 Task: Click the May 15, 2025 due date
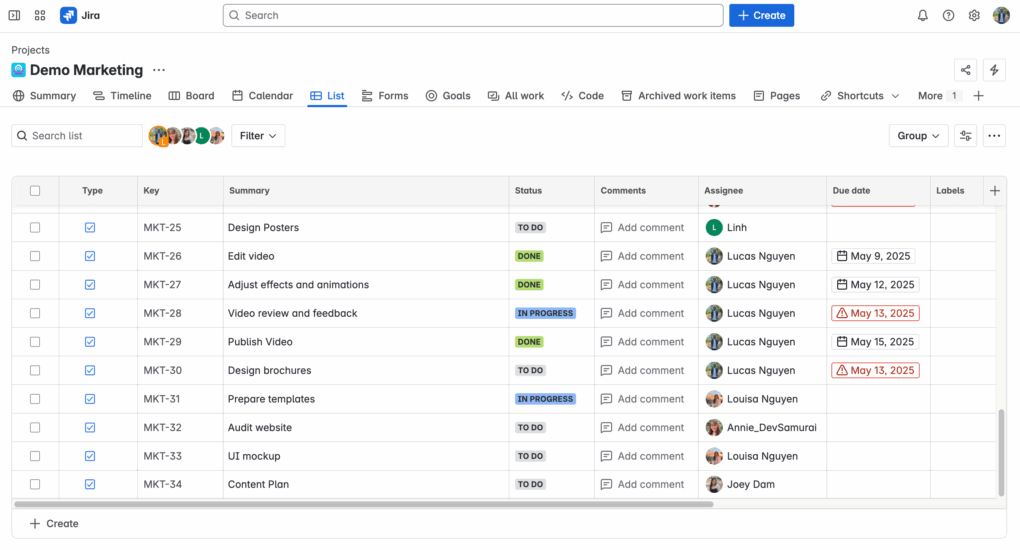(x=874, y=342)
